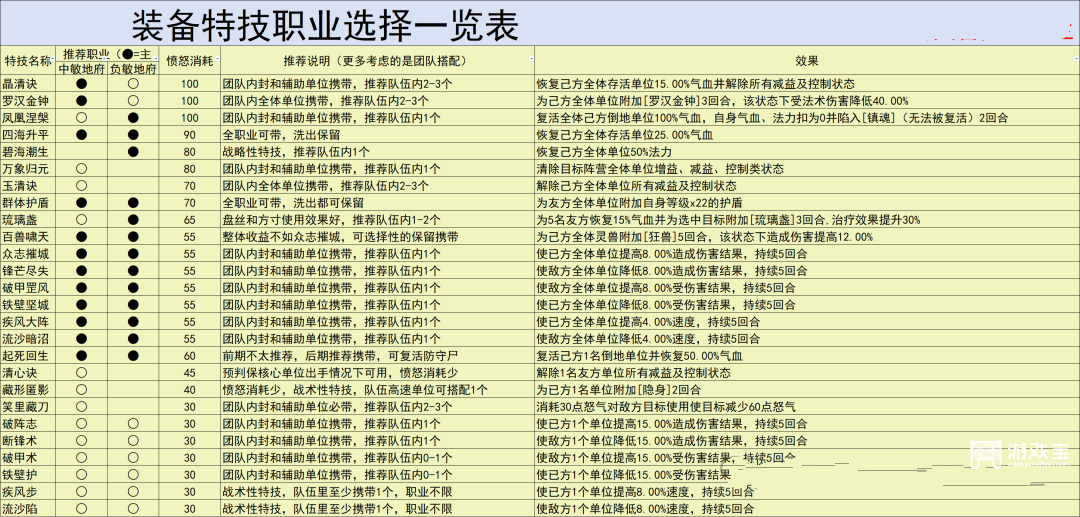Click the 锋芒尽失 skill name cell

point(28,271)
